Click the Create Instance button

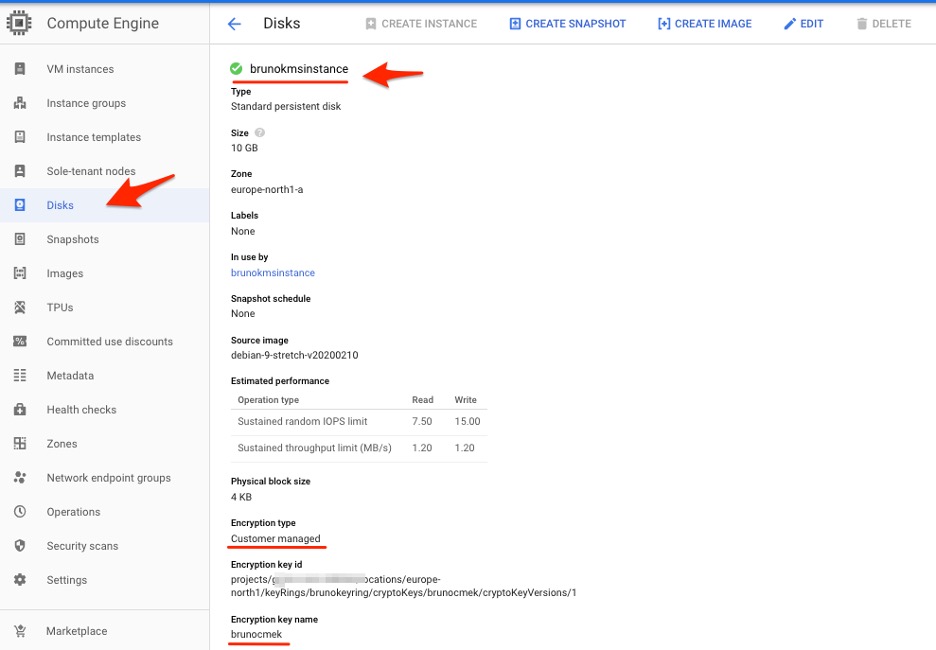421,24
